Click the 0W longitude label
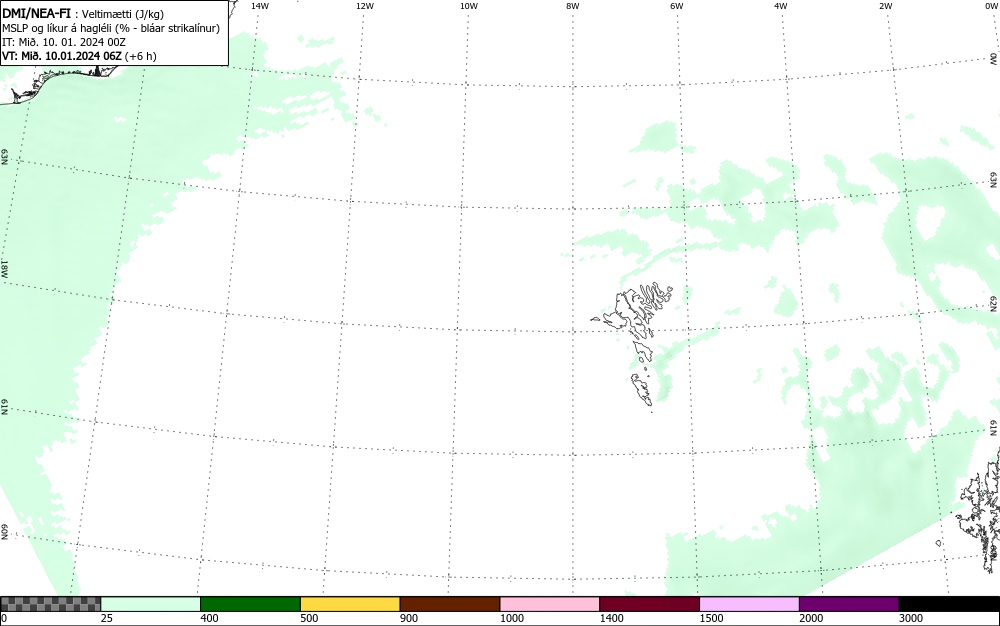 [991, 6]
